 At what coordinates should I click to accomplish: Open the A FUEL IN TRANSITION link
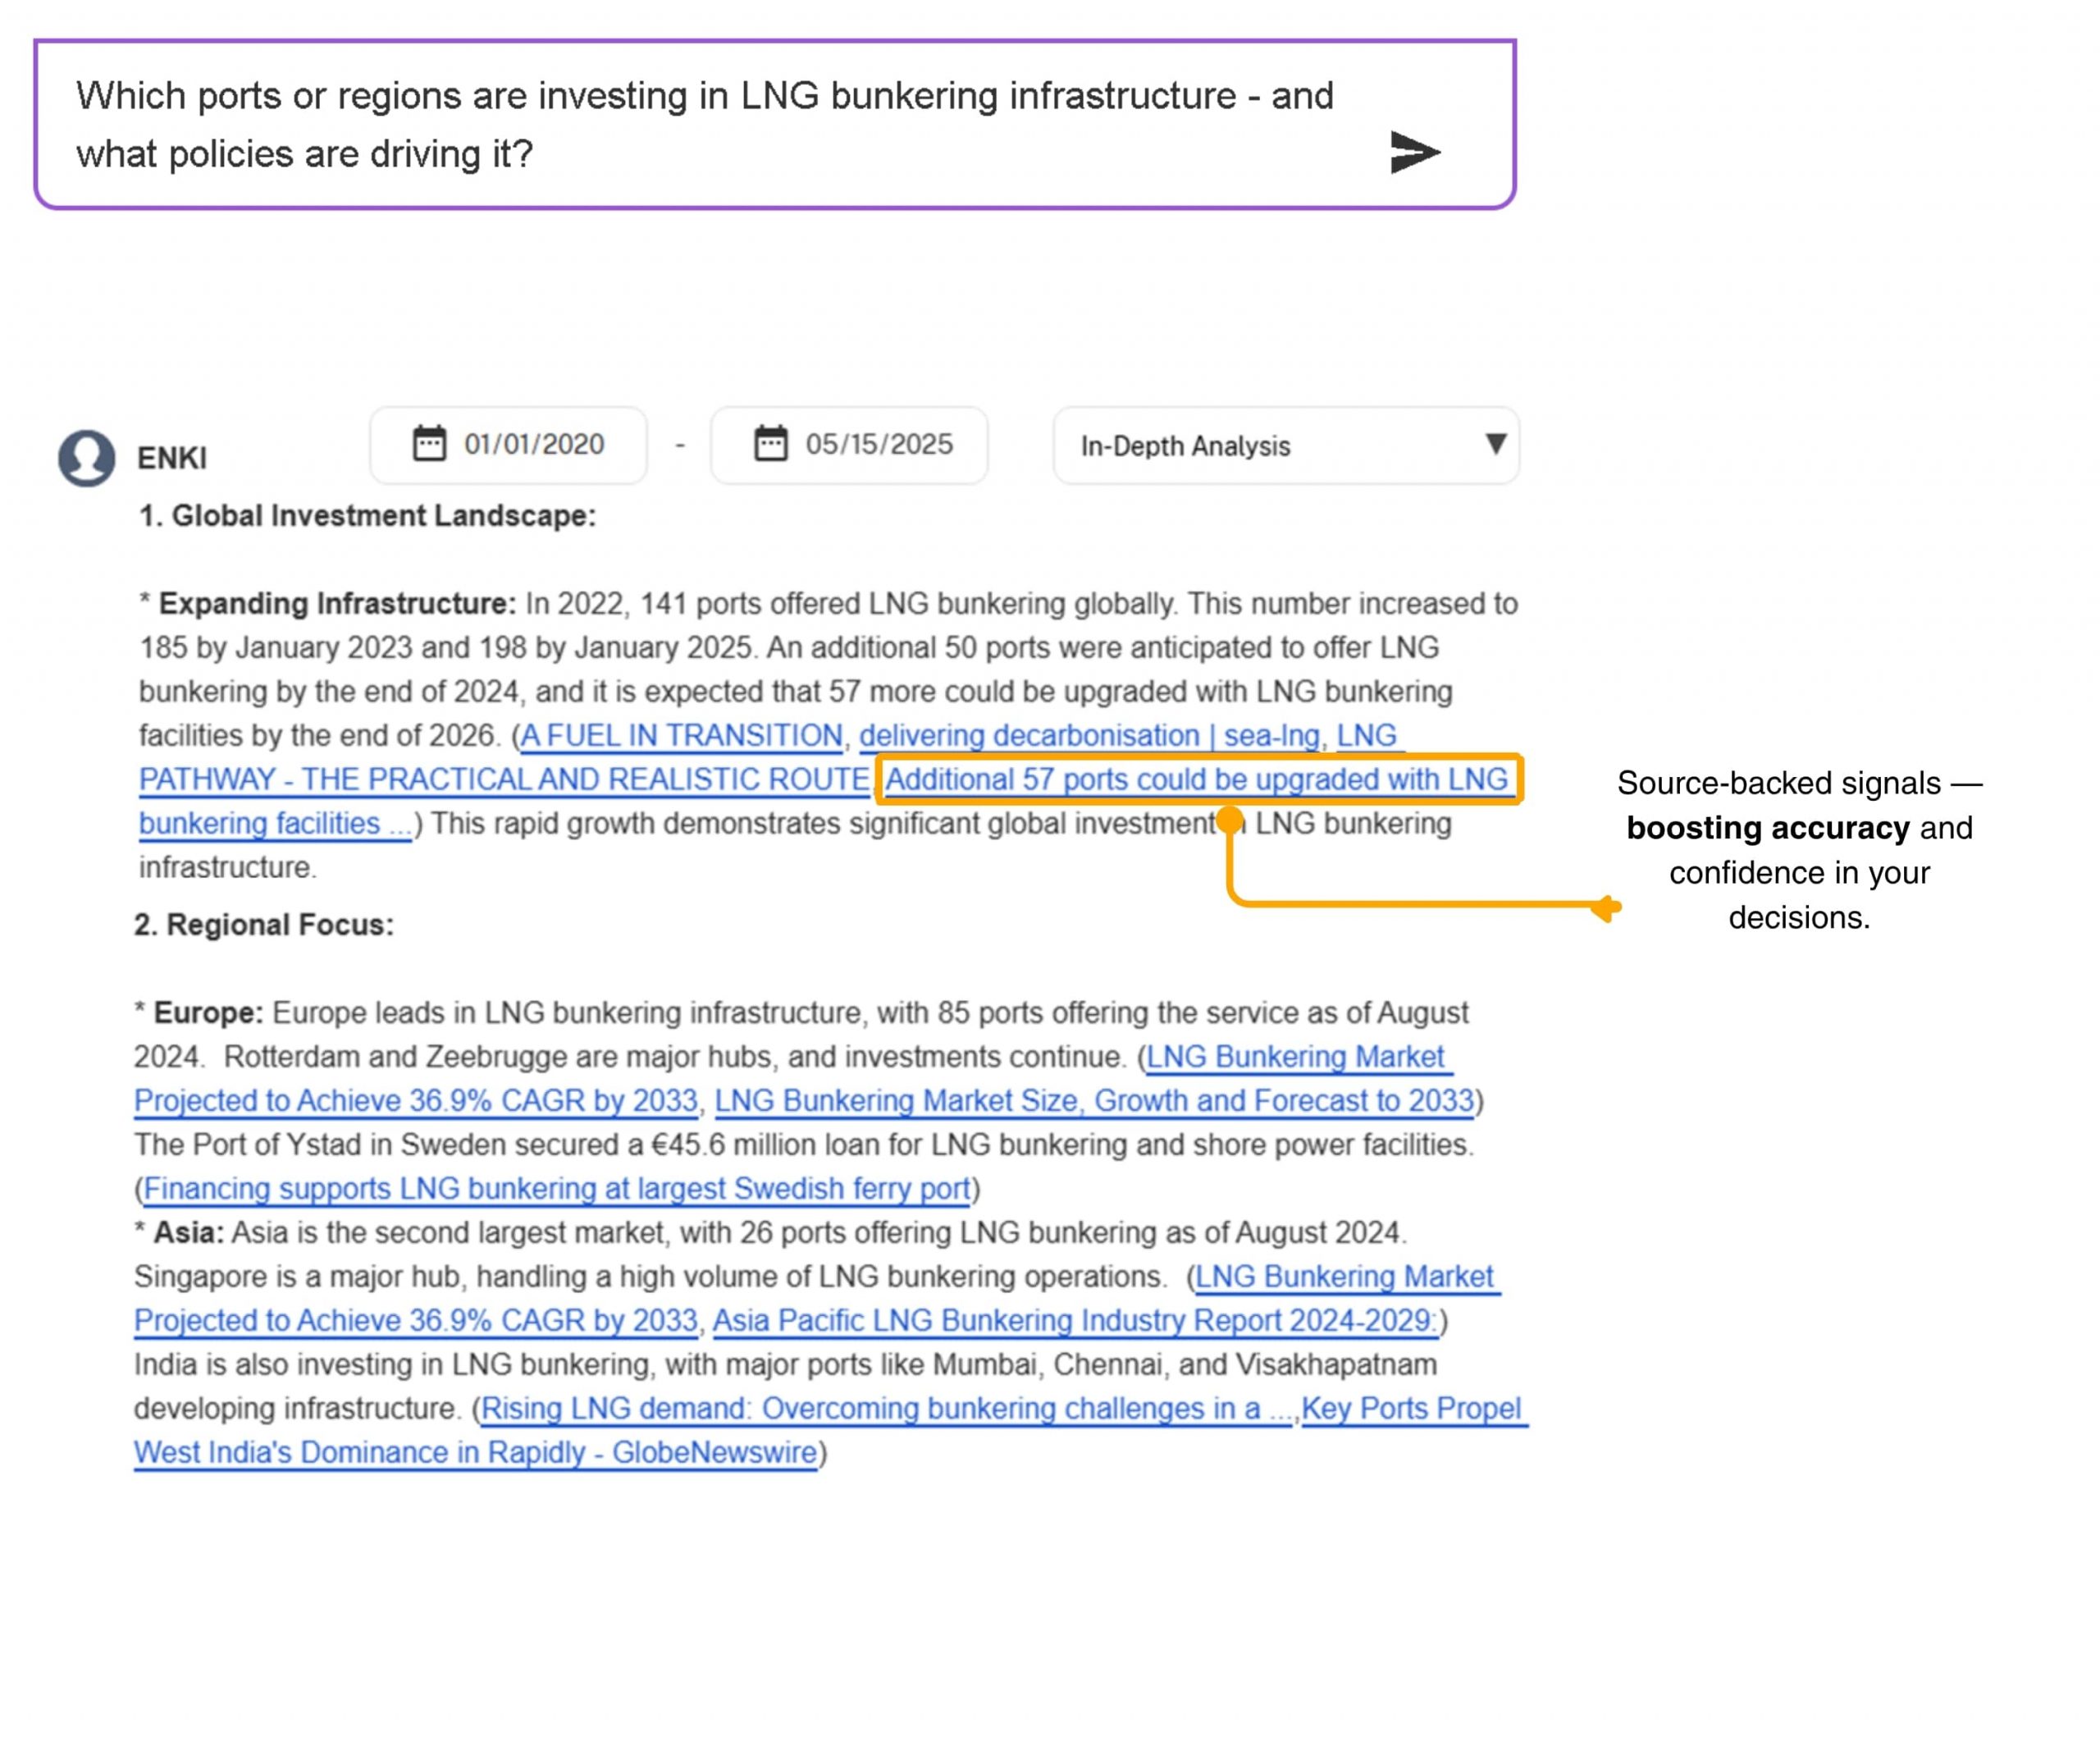click(x=681, y=736)
